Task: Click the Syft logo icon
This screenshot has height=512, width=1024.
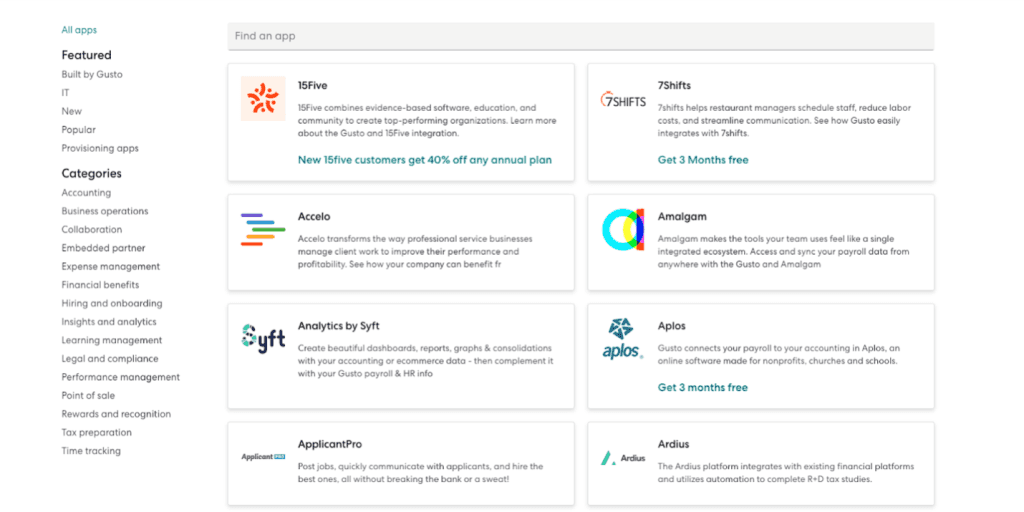Action: [263, 337]
